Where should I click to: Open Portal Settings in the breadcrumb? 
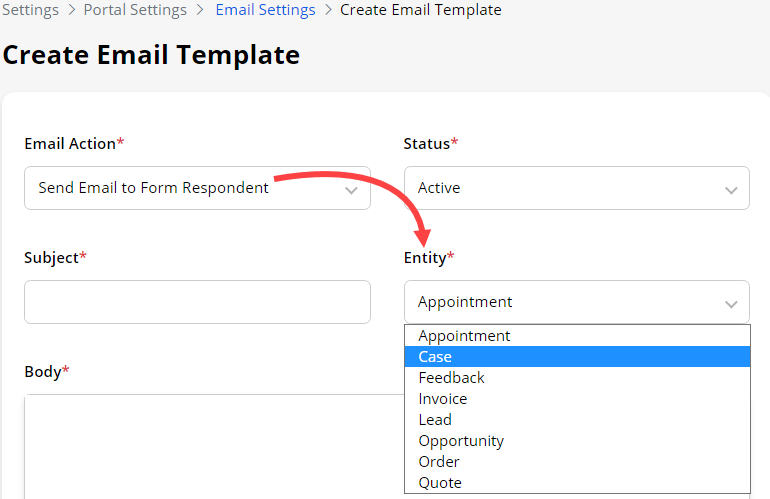(x=135, y=10)
